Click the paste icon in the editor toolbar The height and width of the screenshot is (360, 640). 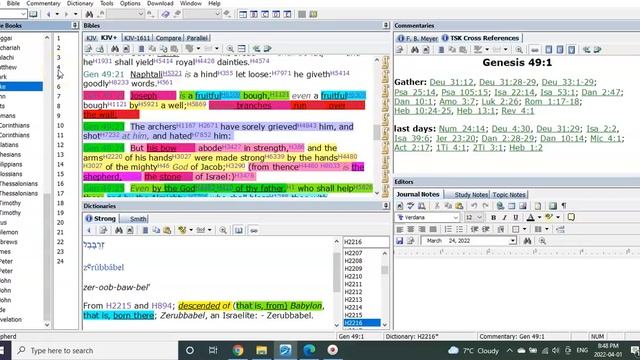[459, 206]
